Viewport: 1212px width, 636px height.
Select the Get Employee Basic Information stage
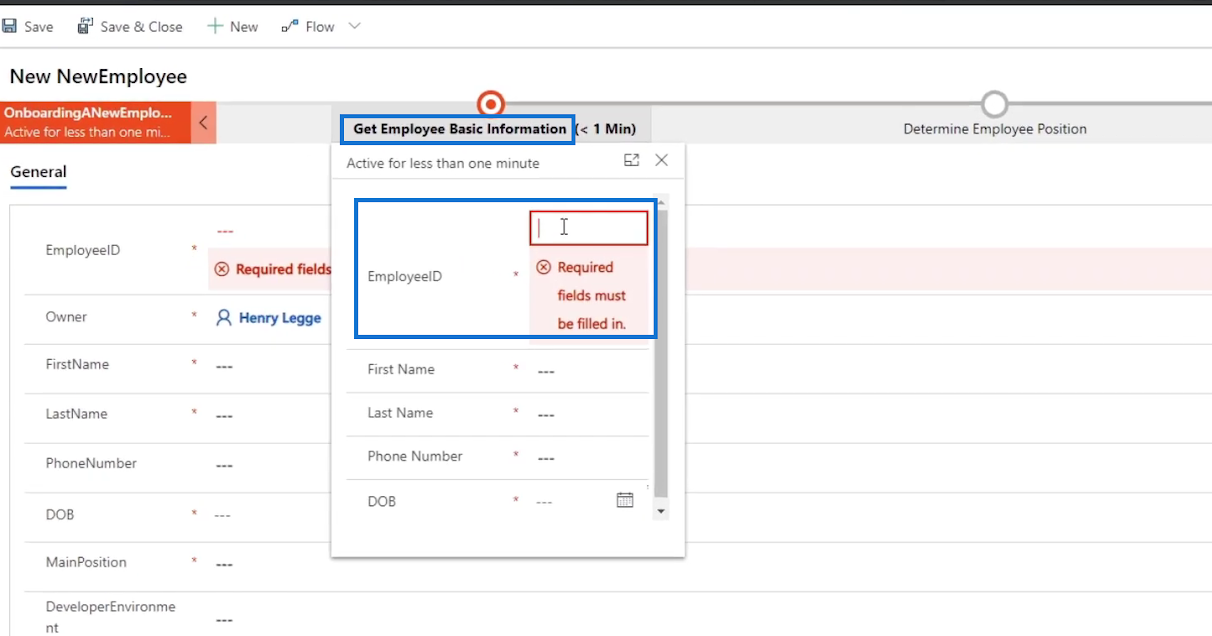(459, 129)
